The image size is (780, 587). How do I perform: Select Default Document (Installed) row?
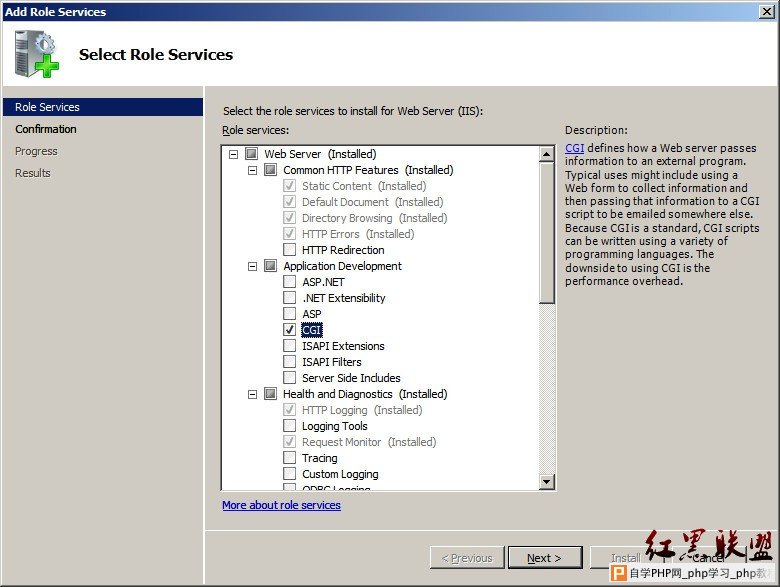pos(373,201)
